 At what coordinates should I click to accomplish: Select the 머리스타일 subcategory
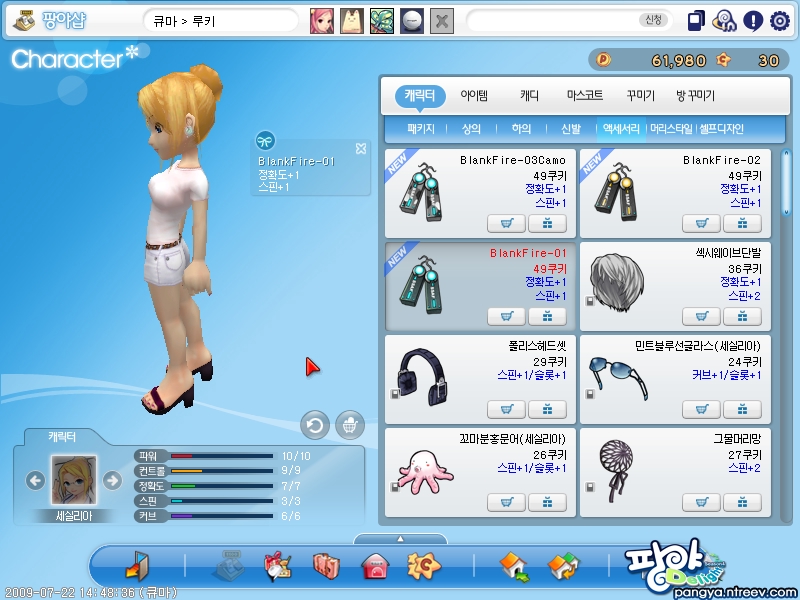[671, 129]
